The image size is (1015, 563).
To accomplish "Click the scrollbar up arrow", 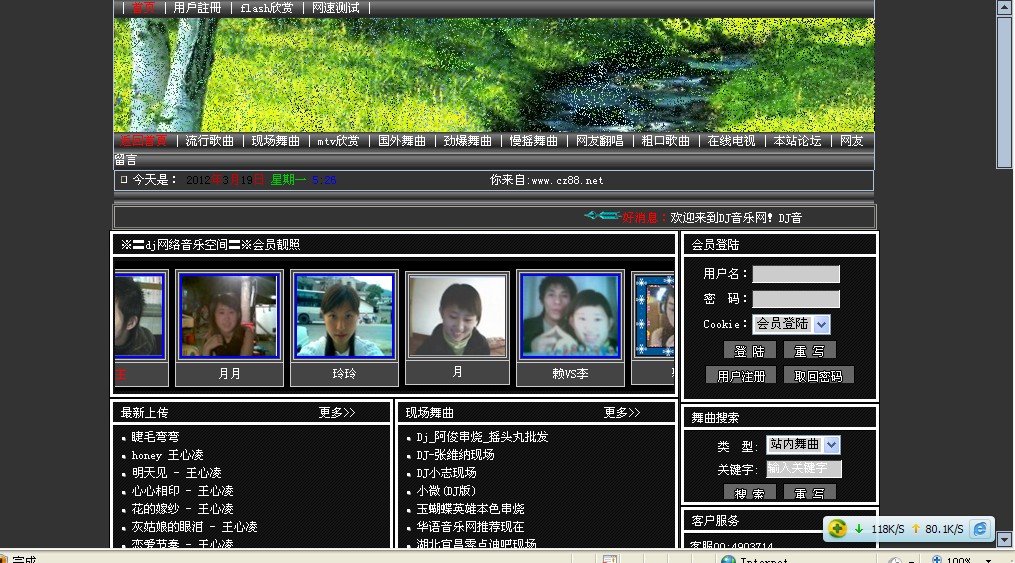I will point(1005,8).
